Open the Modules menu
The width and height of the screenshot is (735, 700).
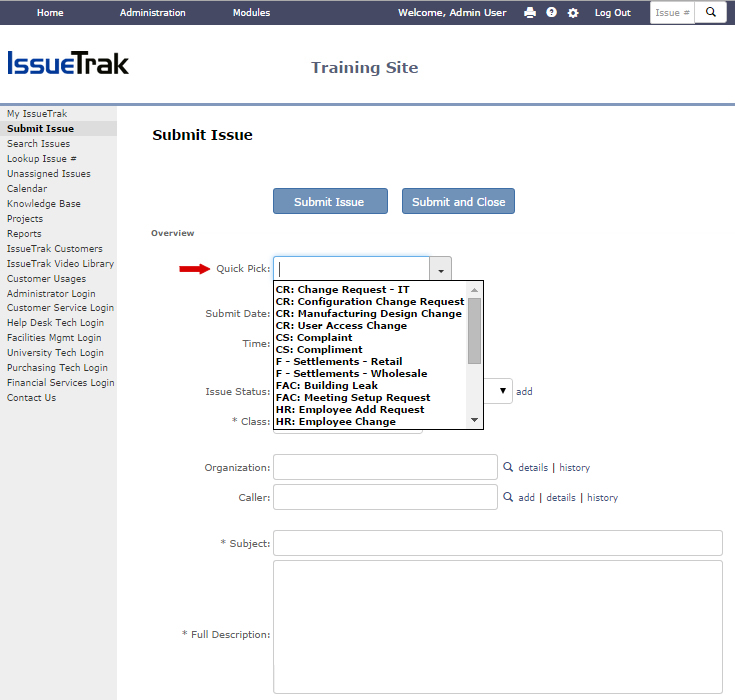click(251, 13)
